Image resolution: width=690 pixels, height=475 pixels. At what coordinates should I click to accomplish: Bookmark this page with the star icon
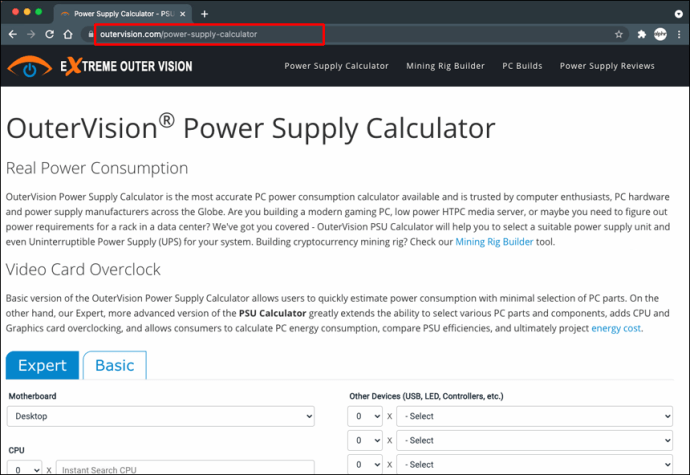(x=619, y=34)
